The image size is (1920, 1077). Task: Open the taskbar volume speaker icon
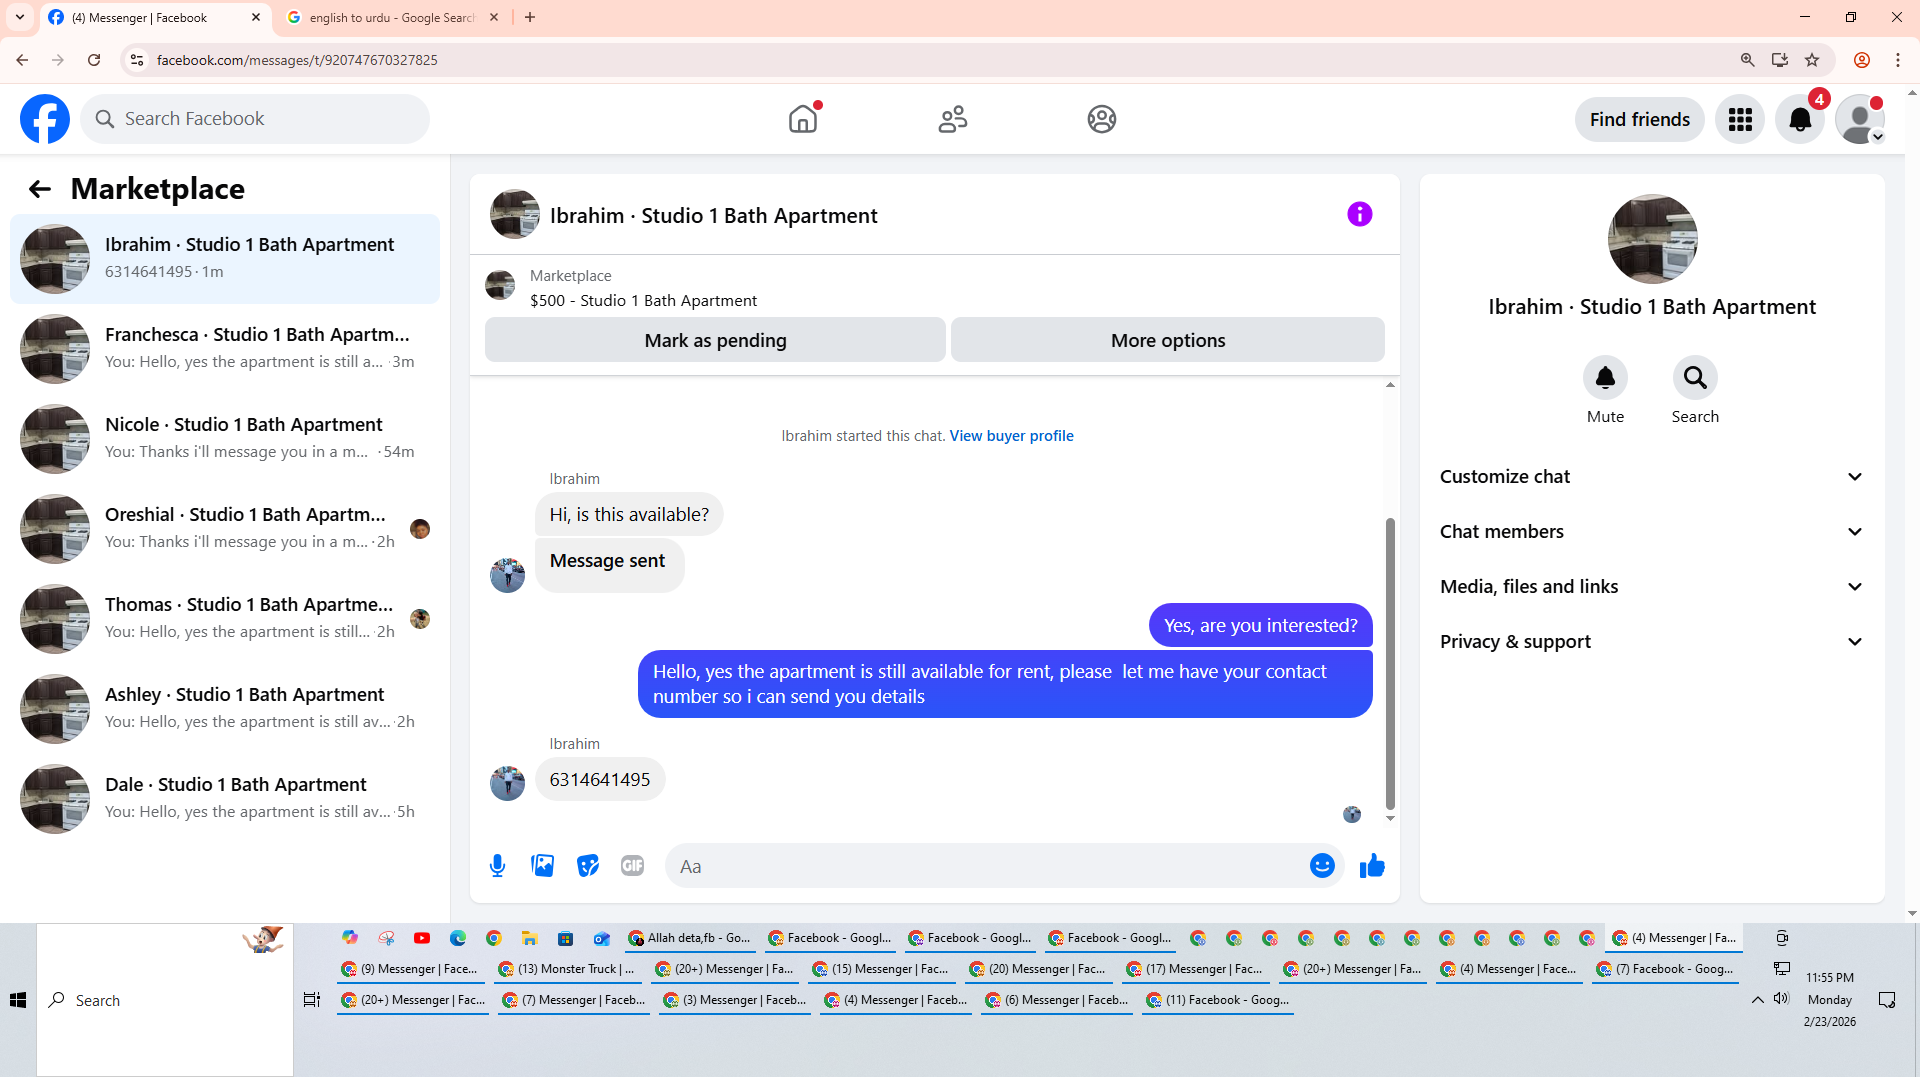pyautogui.click(x=1781, y=999)
